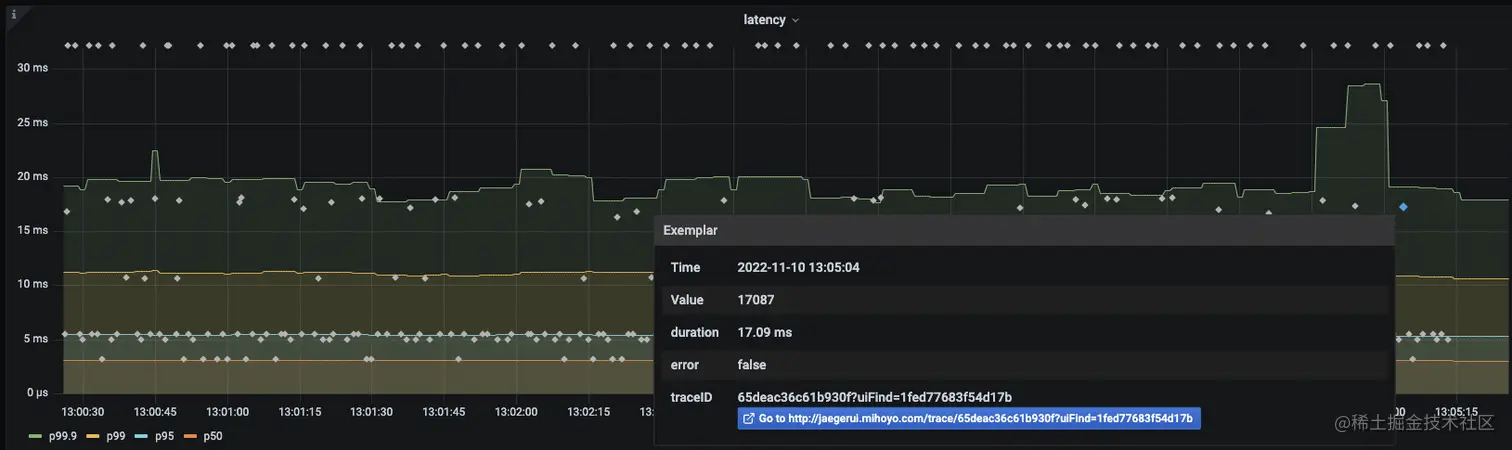
Task: Click the 30 ms y-axis label
Action: [33, 68]
